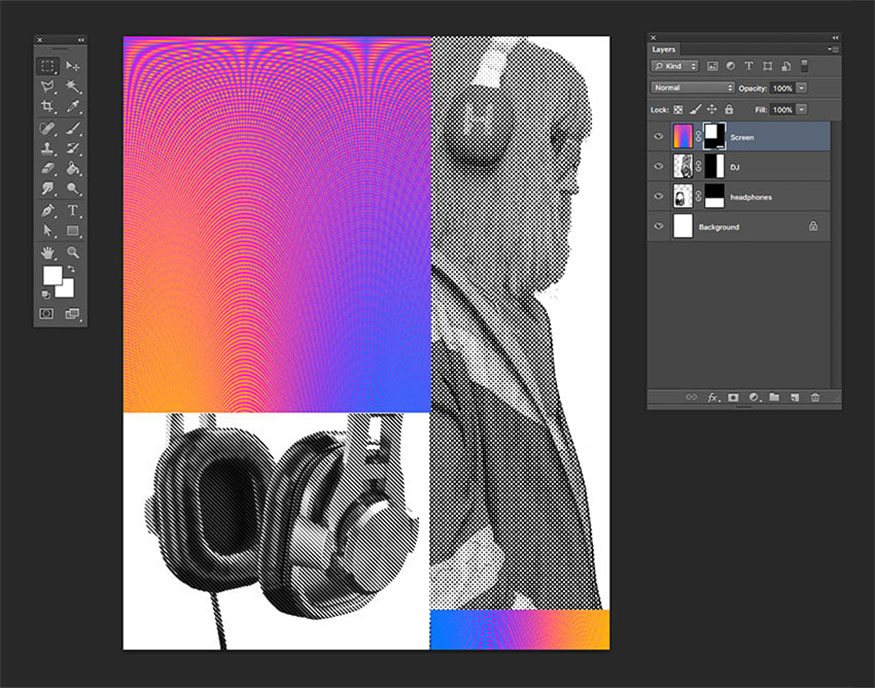Delete layer using the trash icon
Image resolution: width=875 pixels, height=688 pixels.
[x=815, y=397]
